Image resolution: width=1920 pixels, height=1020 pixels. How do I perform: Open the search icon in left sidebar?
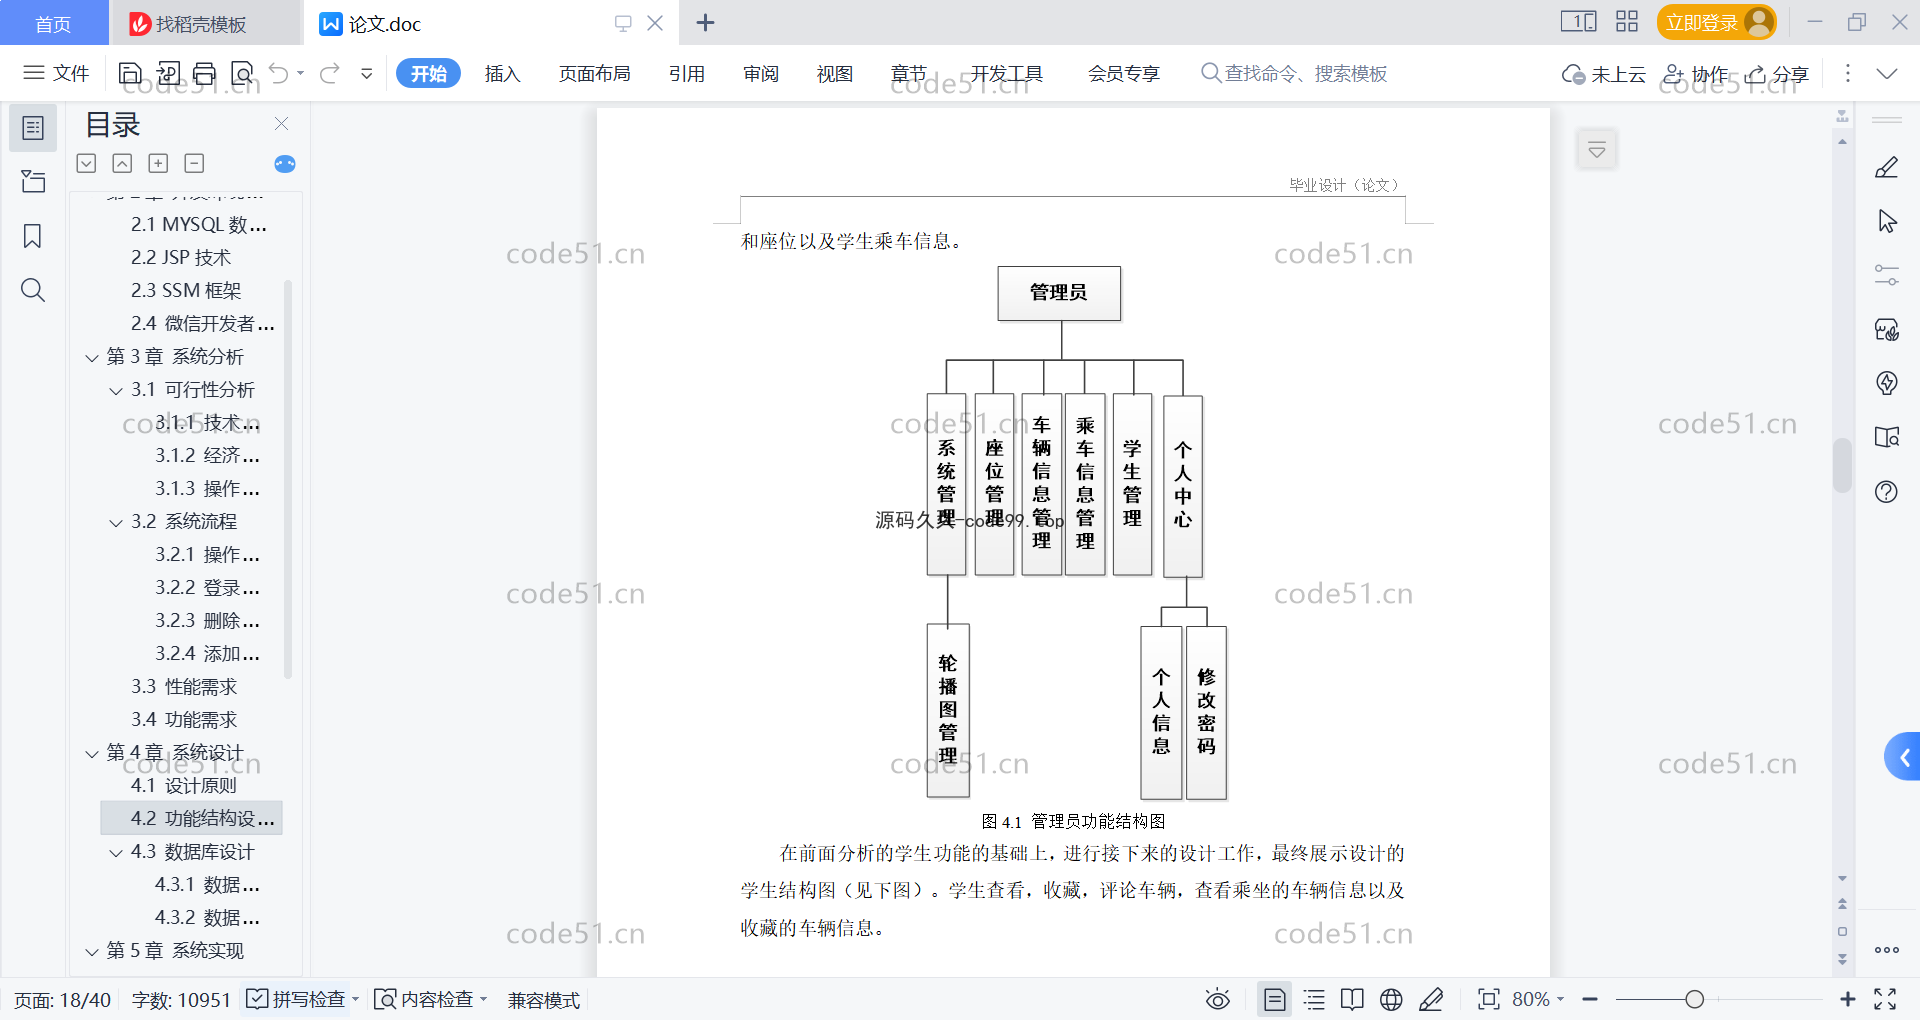point(33,290)
